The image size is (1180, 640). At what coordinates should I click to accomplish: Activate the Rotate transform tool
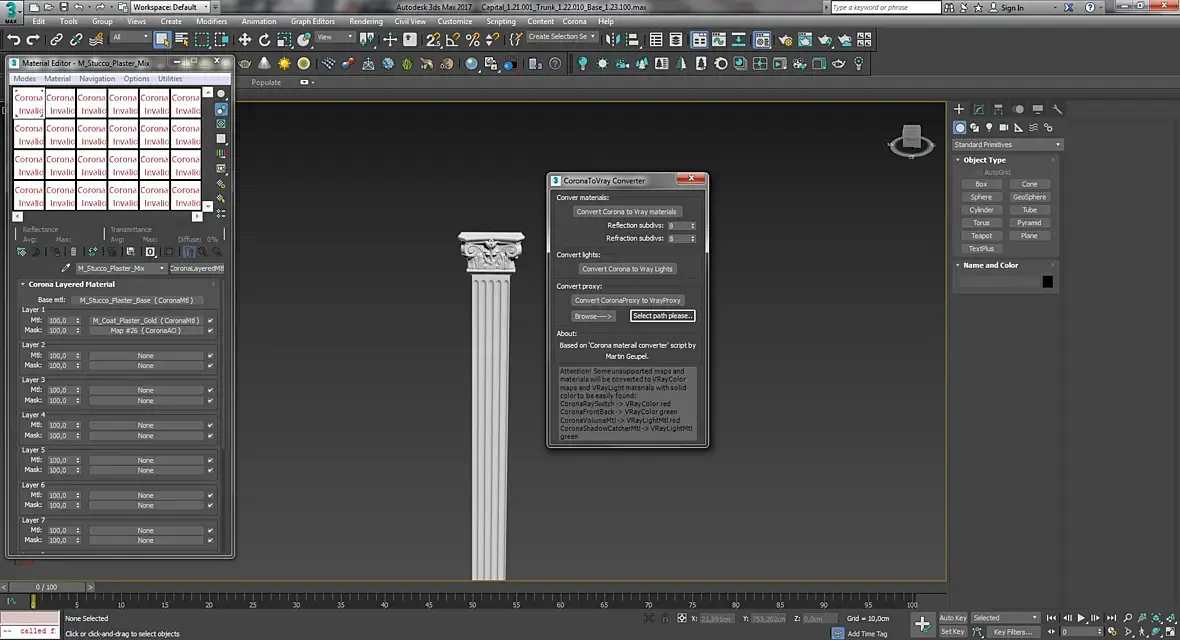click(x=264, y=40)
